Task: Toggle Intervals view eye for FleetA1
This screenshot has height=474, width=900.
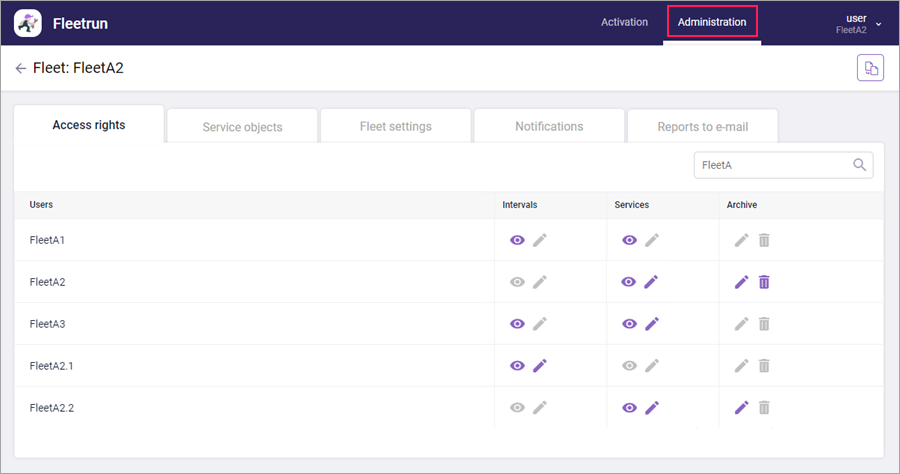Action: tap(517, 240)
